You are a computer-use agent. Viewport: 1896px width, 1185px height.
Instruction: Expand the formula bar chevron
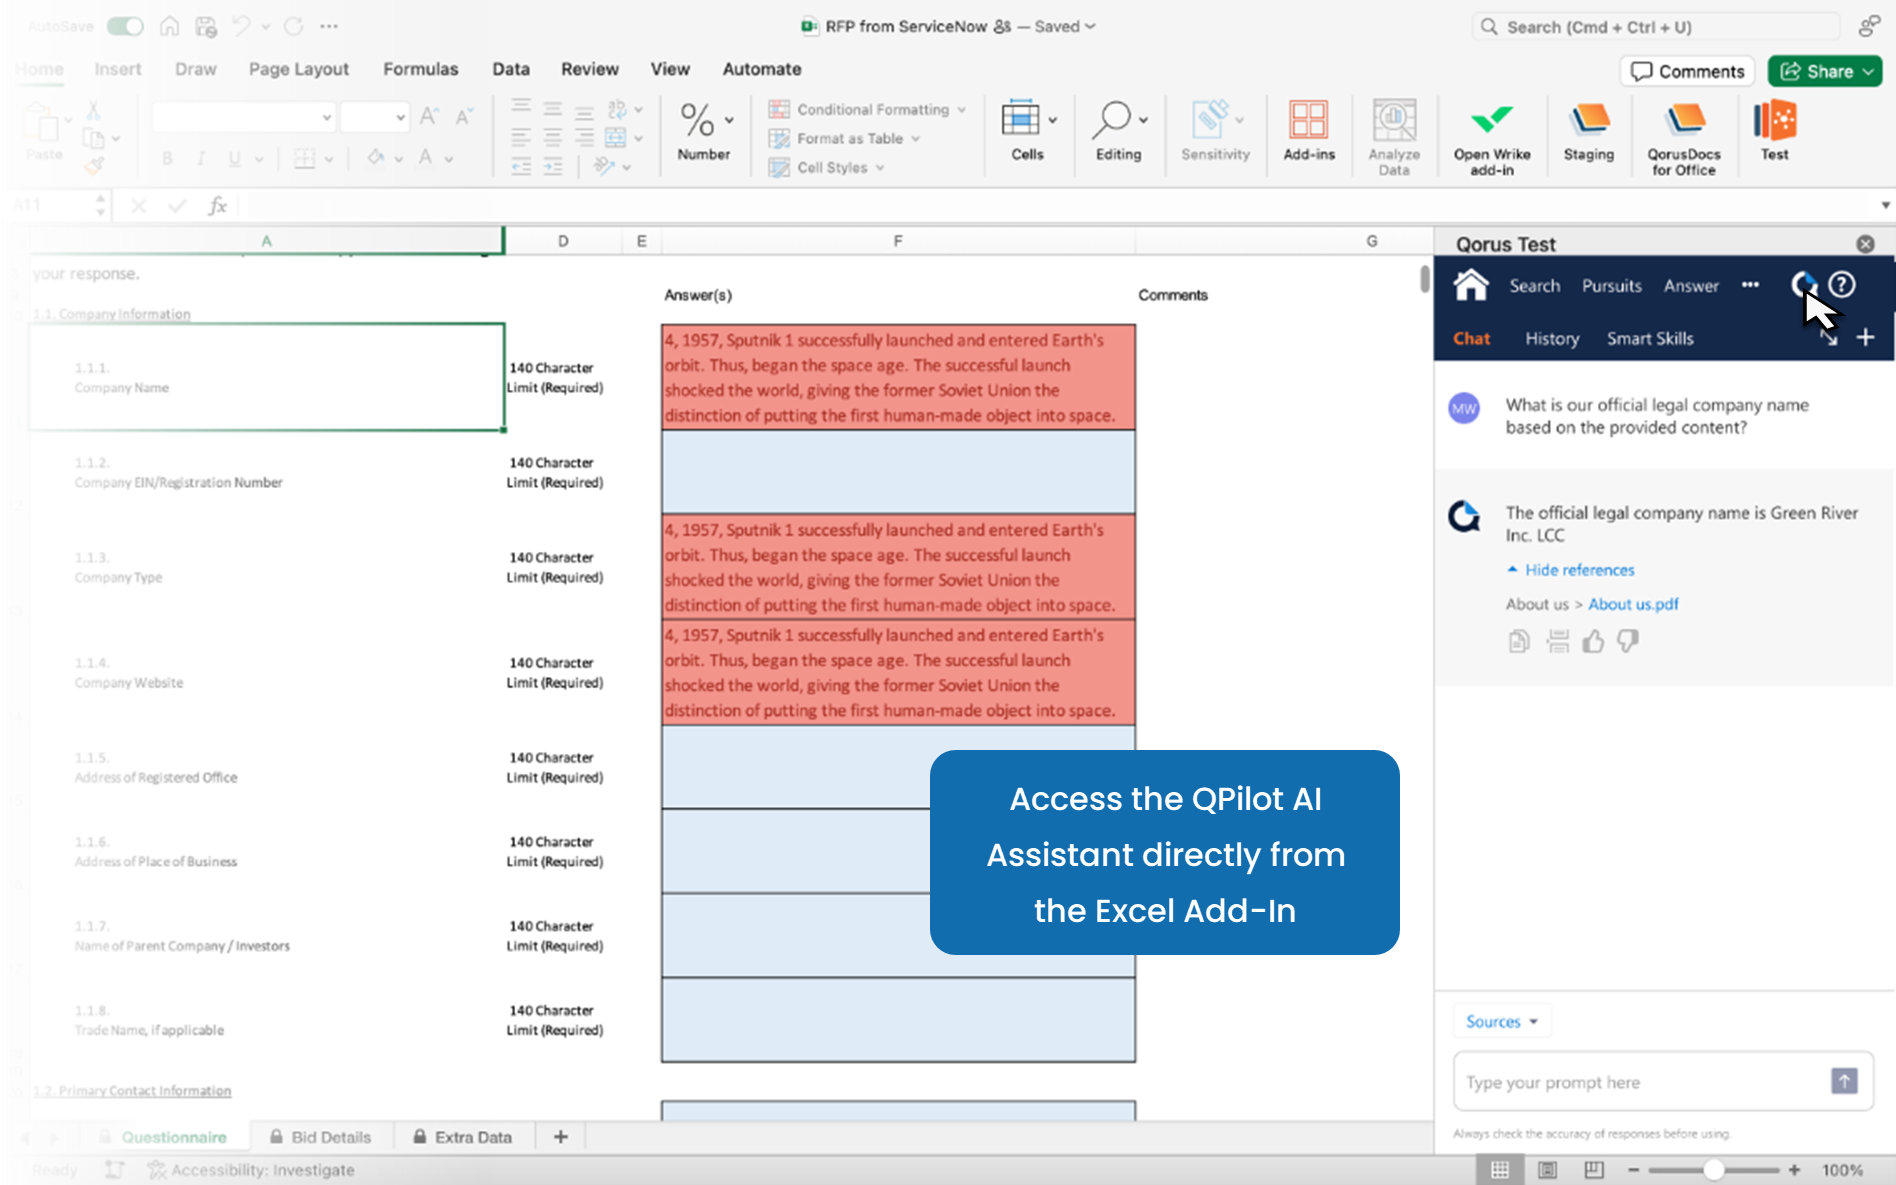(1885, 205)
